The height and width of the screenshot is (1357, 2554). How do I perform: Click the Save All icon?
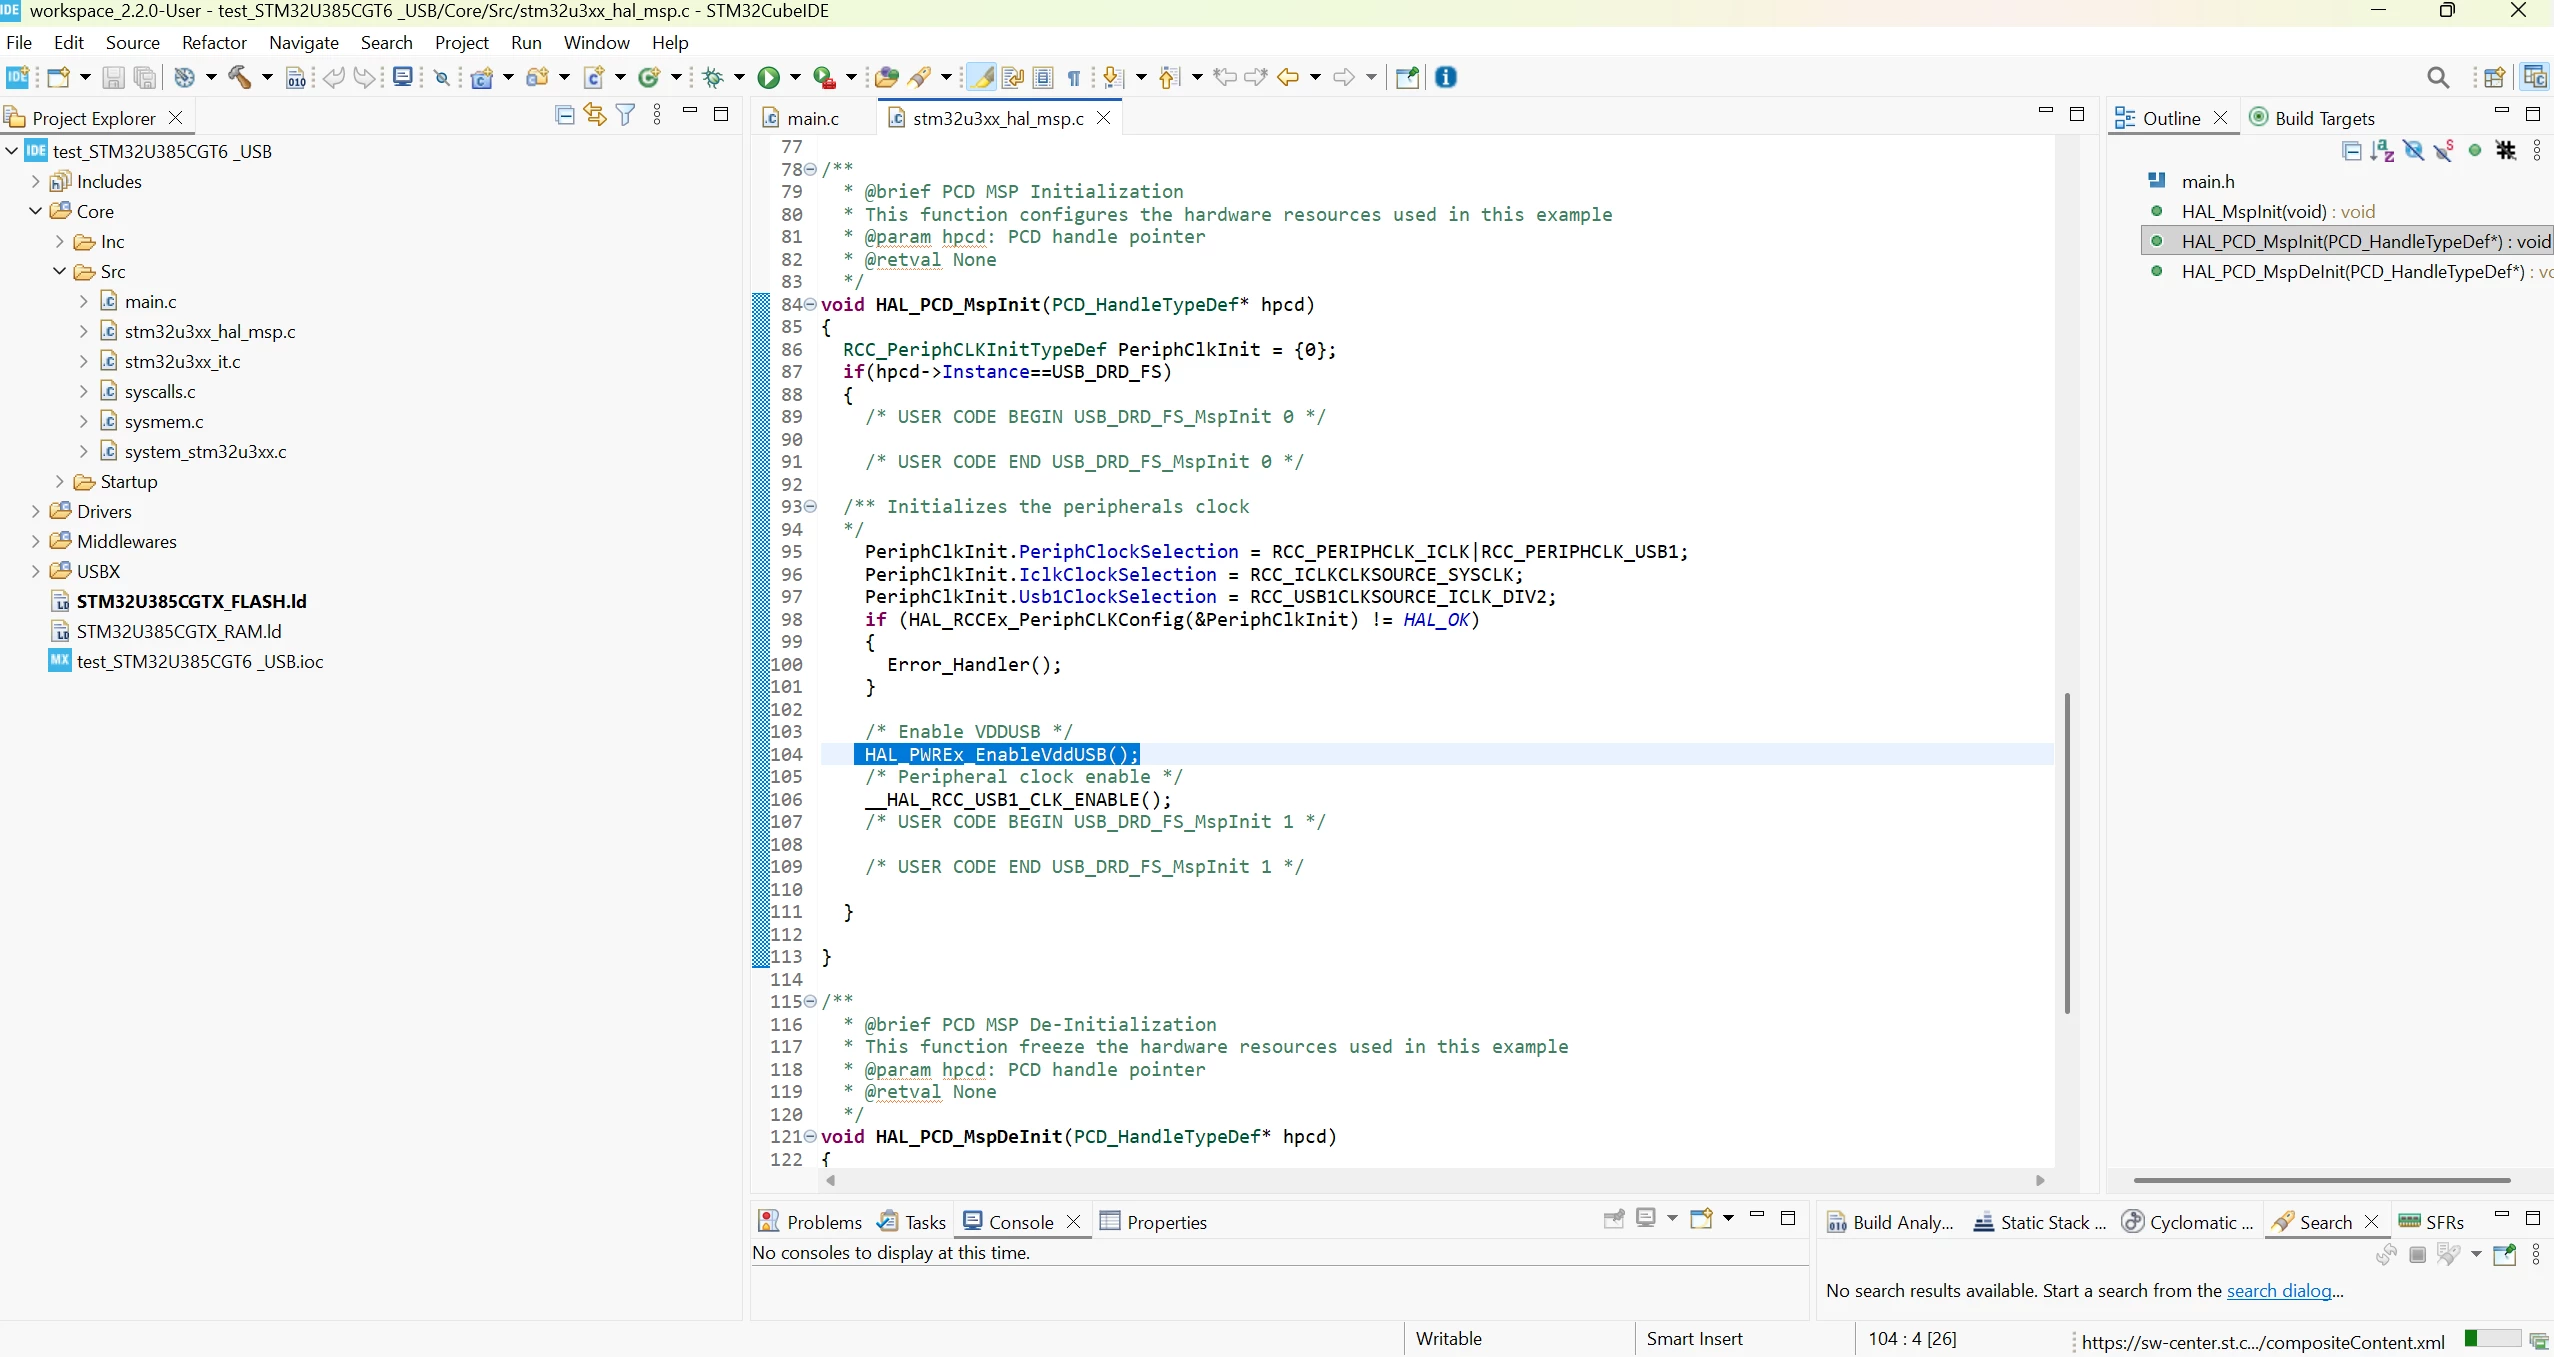point(145,77)
